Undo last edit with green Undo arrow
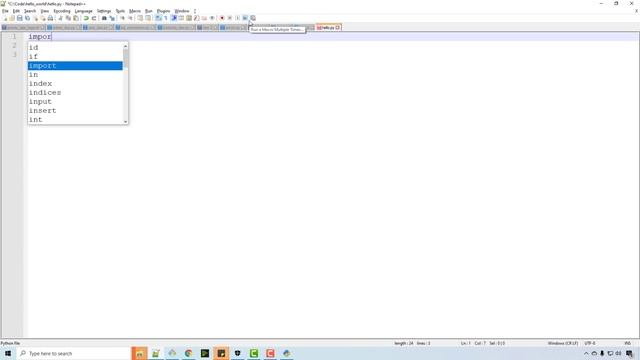Viewport: 640px width, 360px height. coord(86,18)
